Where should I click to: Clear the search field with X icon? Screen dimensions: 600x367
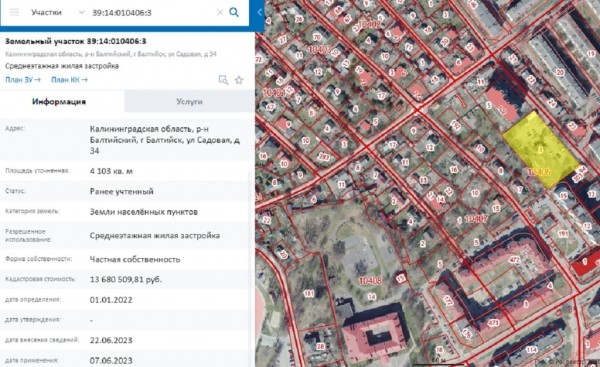[x=220, y=12]
